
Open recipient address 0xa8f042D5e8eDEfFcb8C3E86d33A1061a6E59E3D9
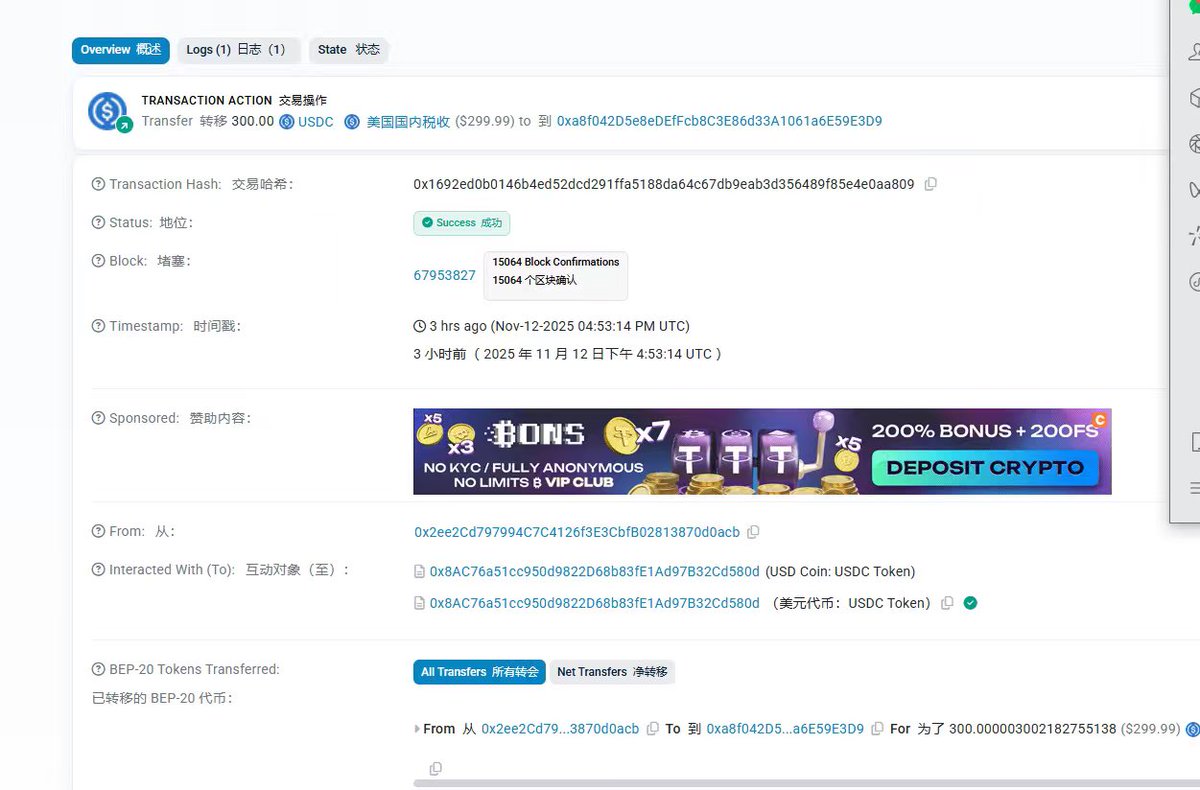[x=719, y=122]
